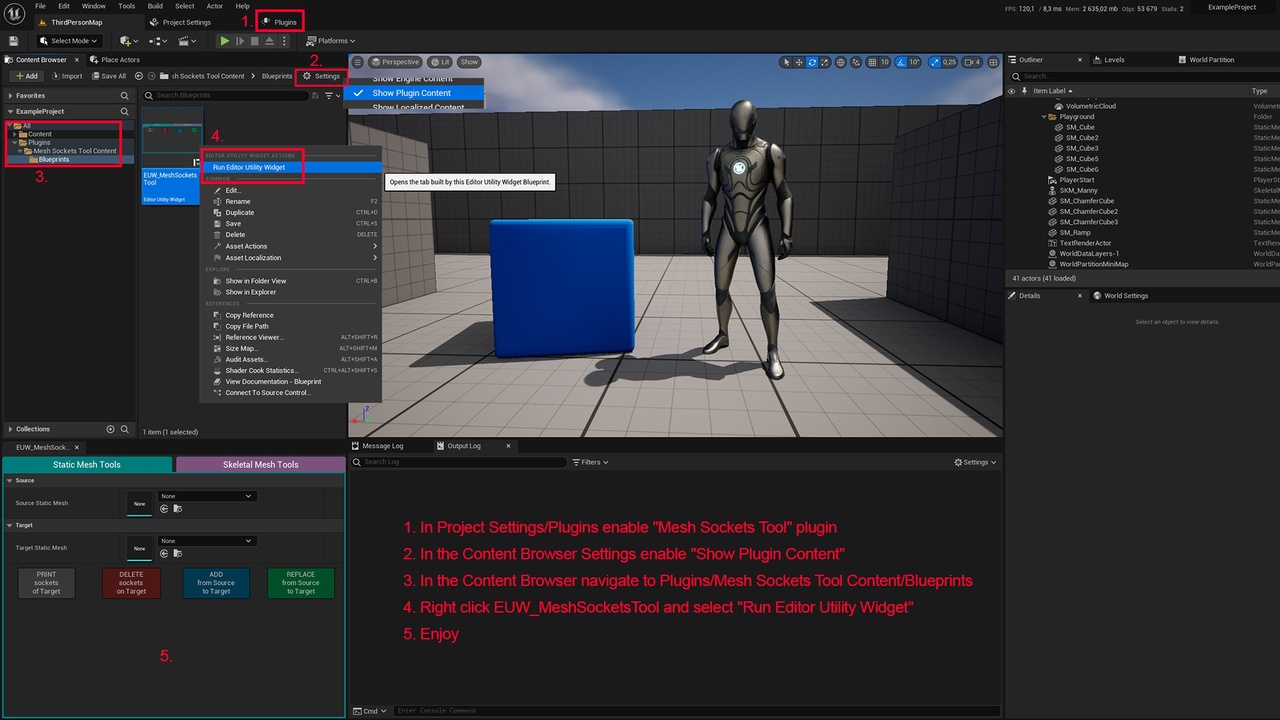Open the blueprints toolbar dropdown
Viewport: 1280px width, 720px height.
(159, 41)
